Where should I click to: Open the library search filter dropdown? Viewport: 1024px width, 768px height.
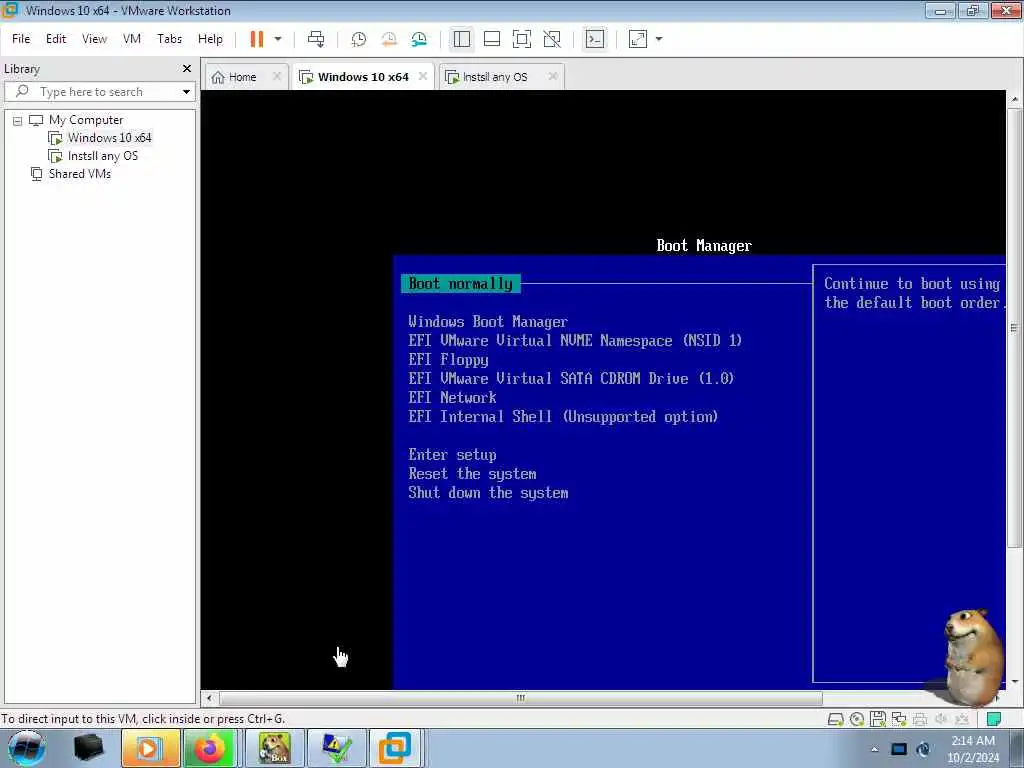187,92
